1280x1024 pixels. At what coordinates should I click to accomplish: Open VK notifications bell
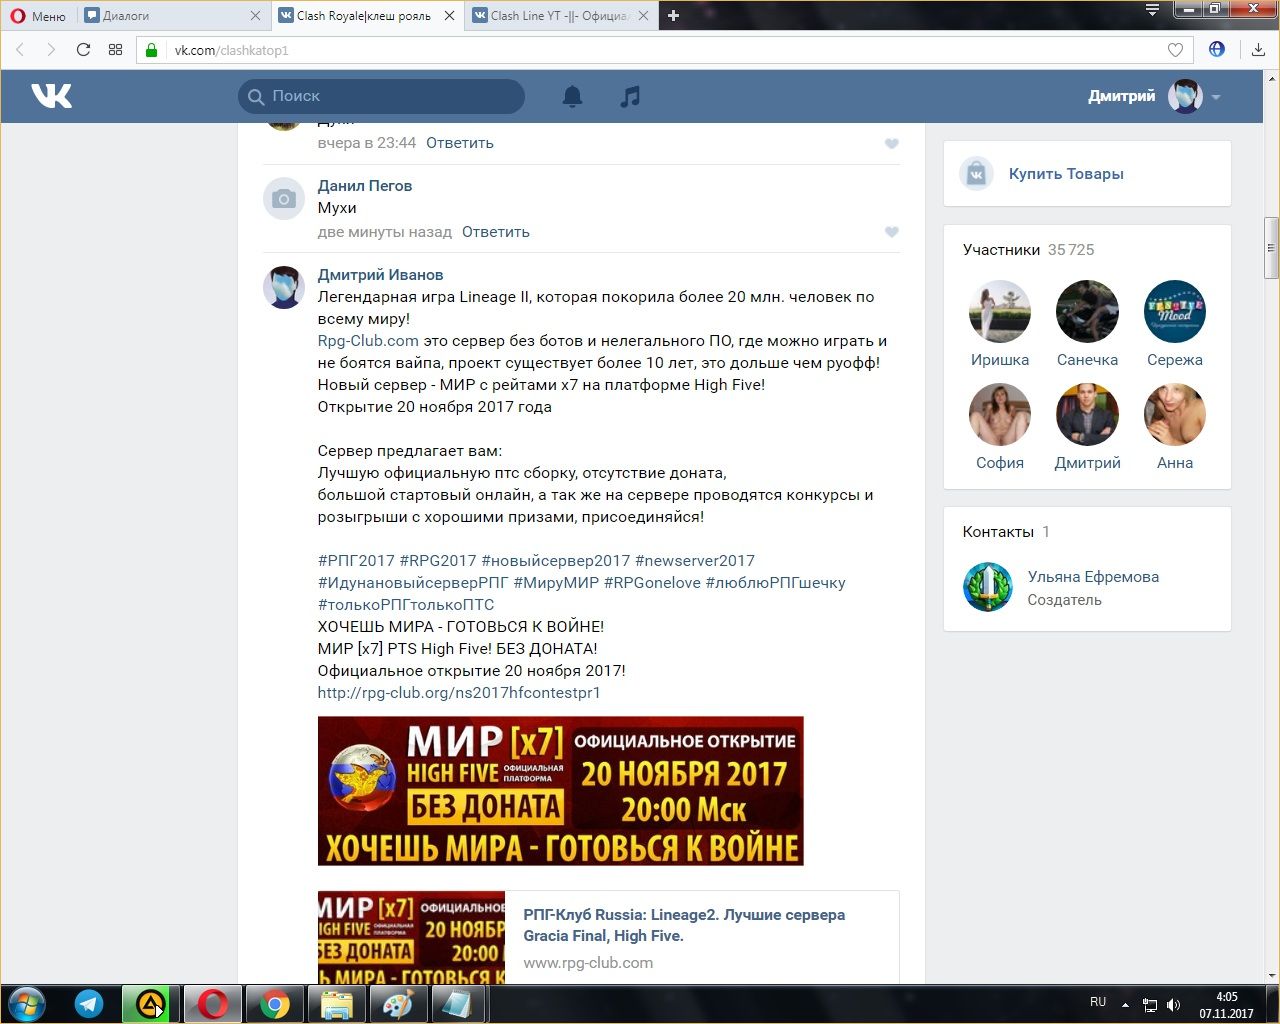[x=572, y=96]
